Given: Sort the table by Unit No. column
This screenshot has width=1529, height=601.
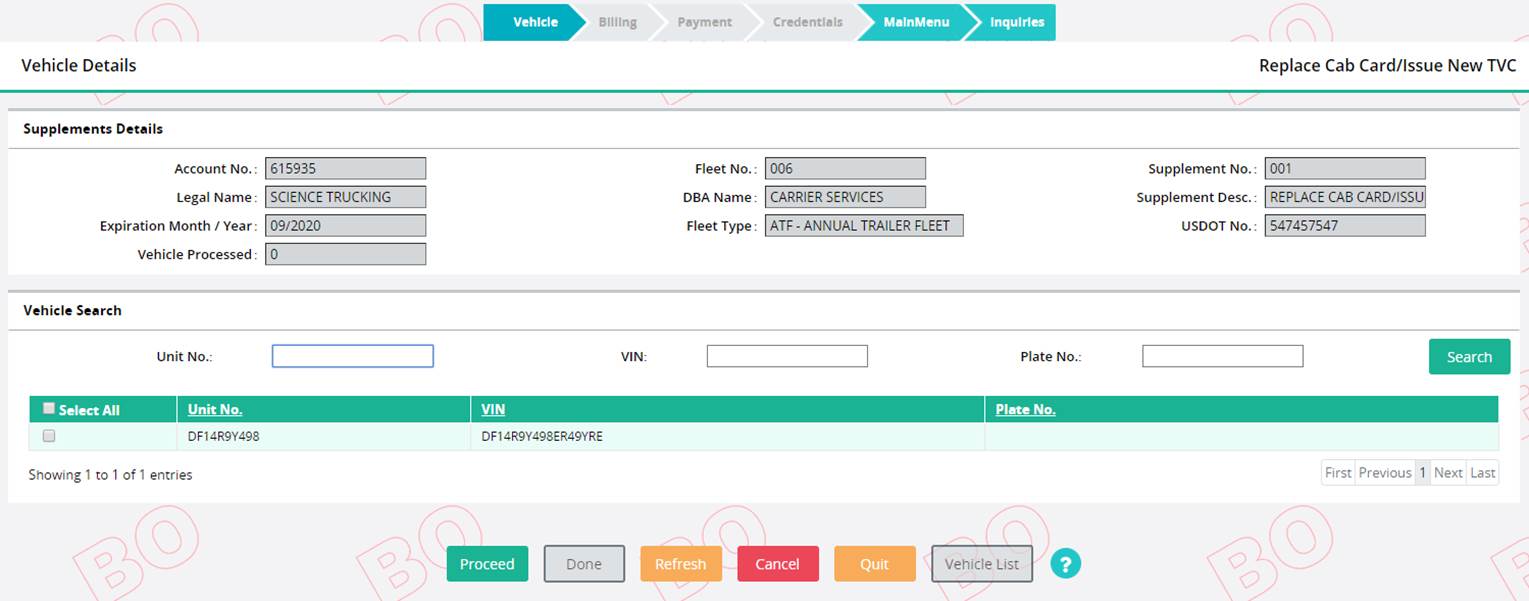Looking at the screenshot, I should pyautogui.click(x=215, y=409).
